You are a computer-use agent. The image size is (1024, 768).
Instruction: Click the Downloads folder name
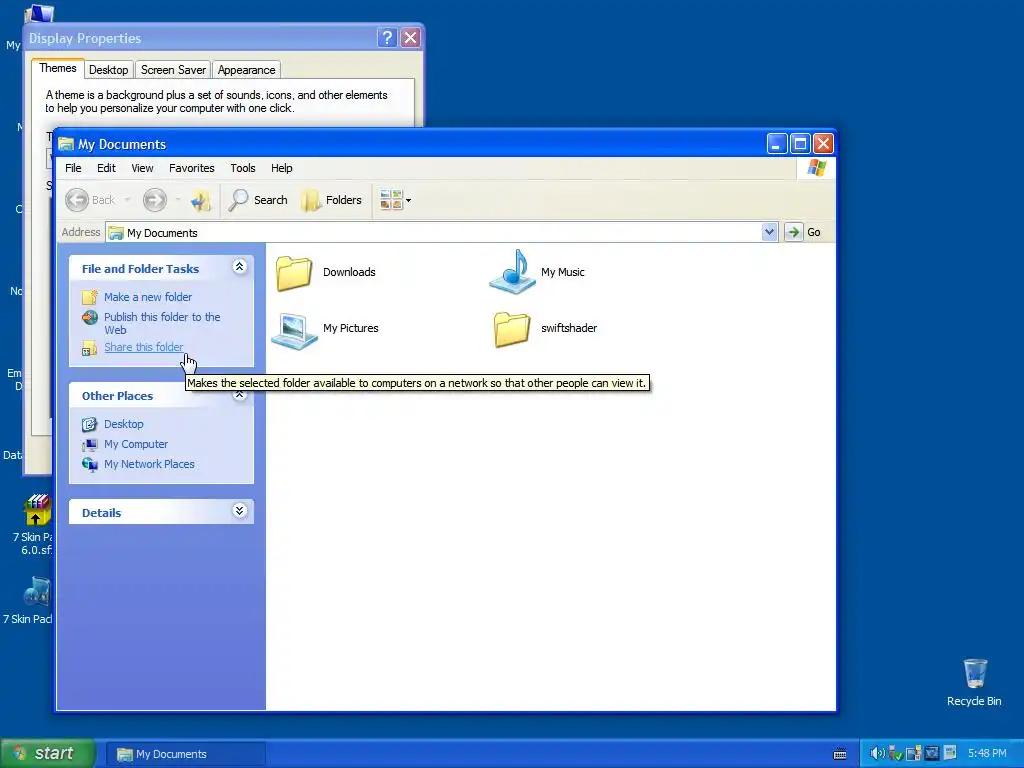click(349, 272)
